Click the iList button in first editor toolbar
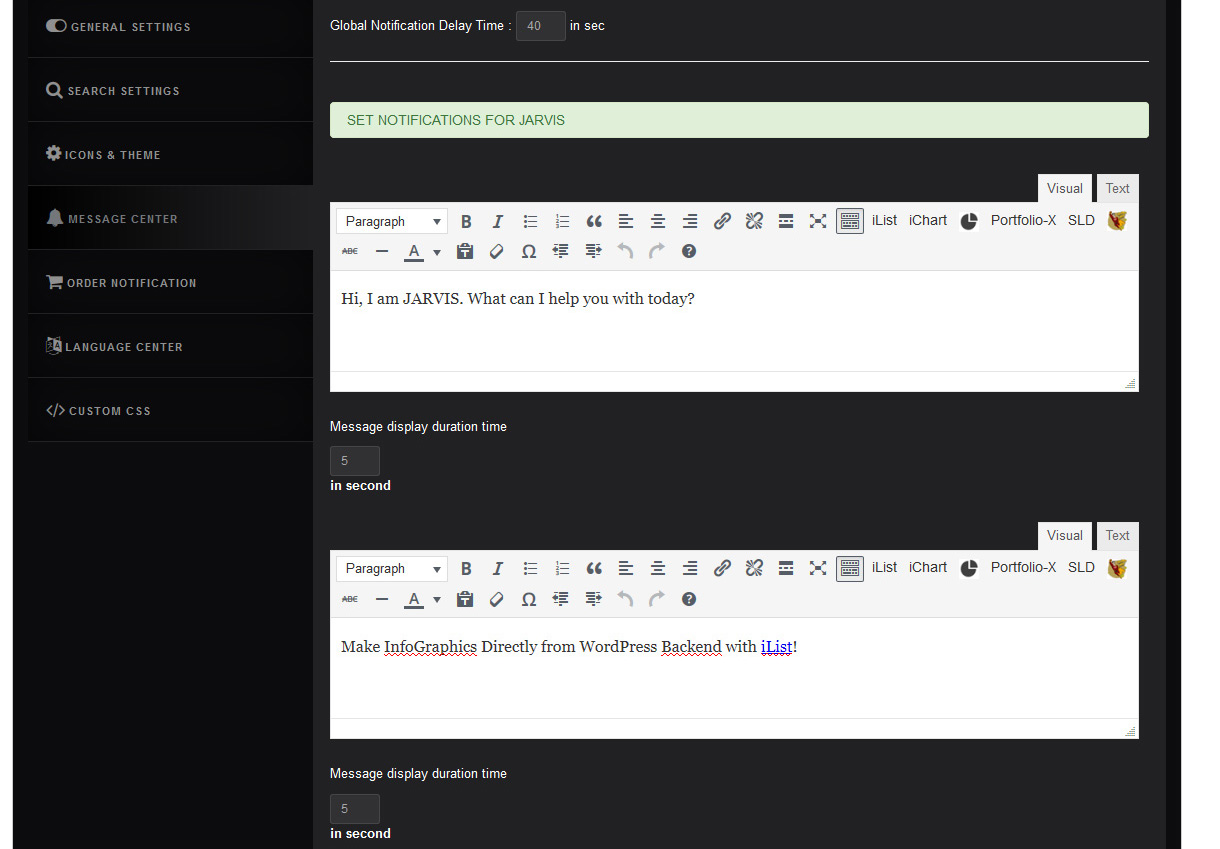This screenshot has width=1220, height=849. (884, 220)
